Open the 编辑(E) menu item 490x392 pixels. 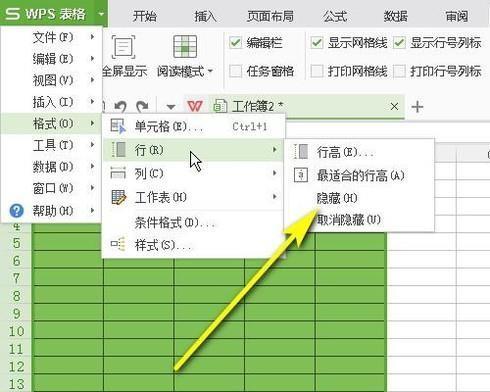coord(52,59)
